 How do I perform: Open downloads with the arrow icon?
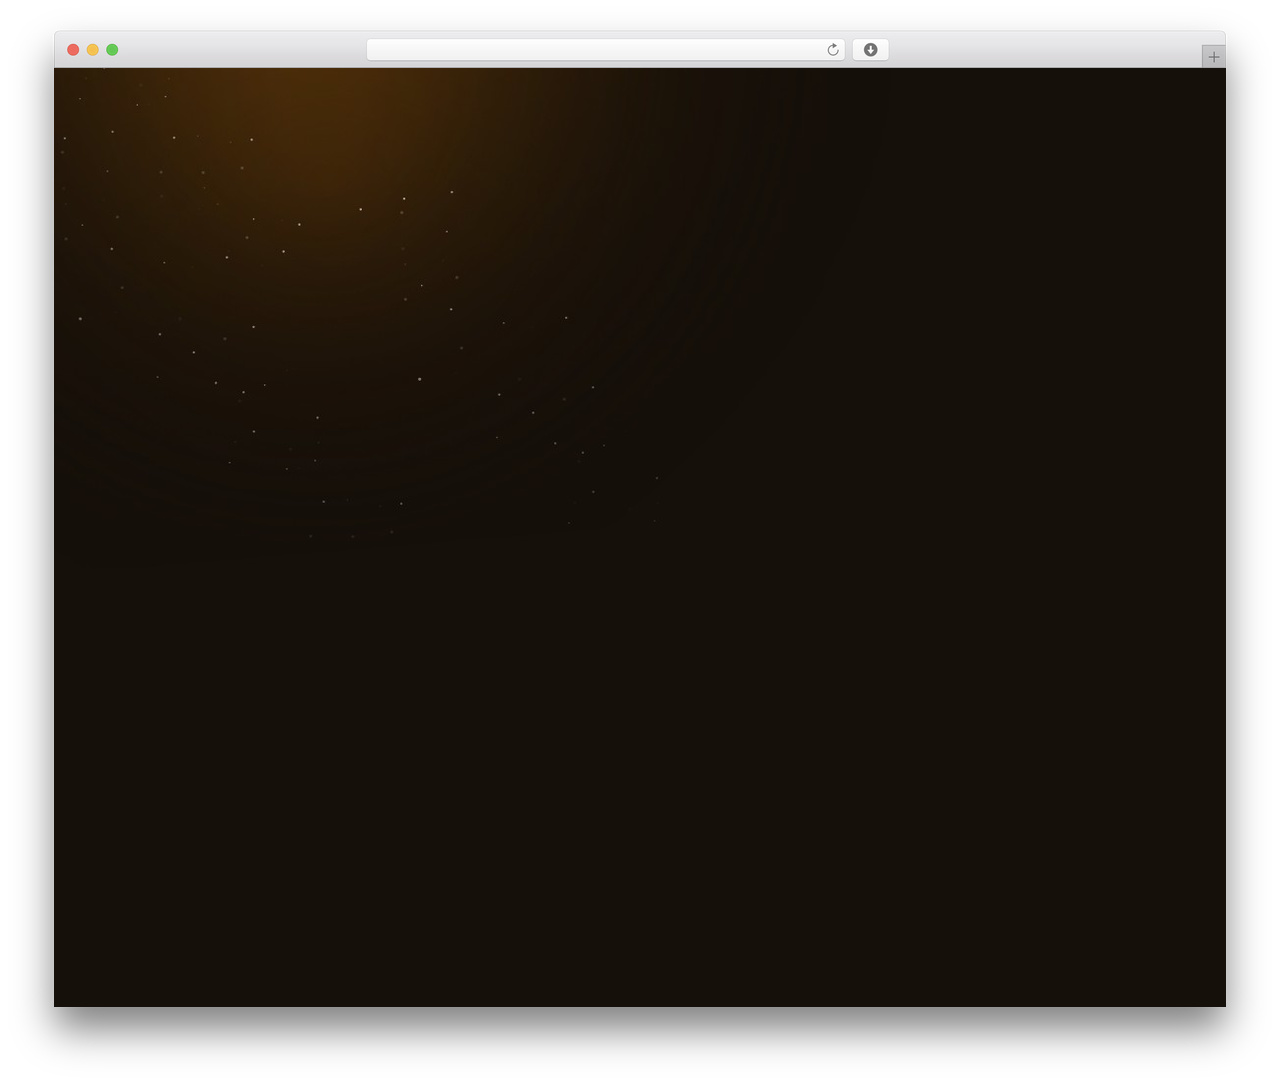[x=870, y=50]
